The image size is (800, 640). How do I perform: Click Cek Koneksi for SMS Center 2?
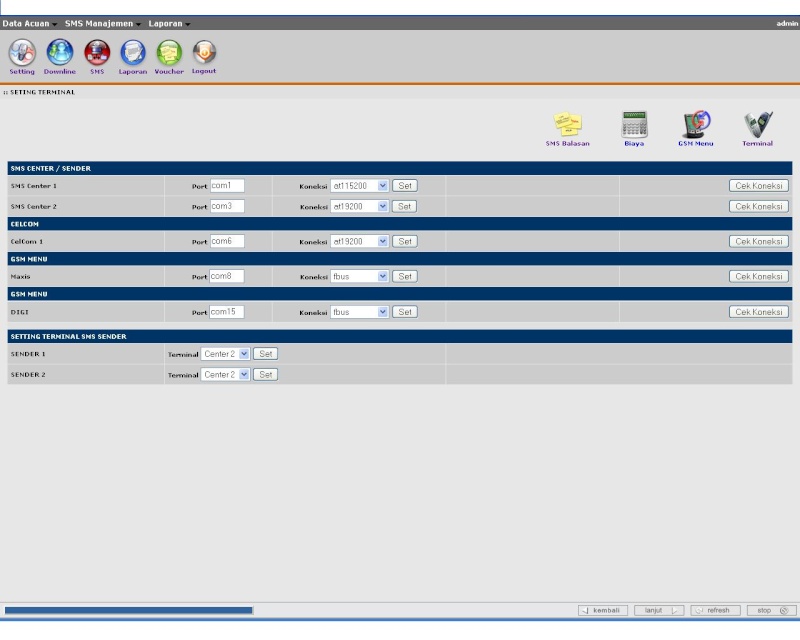tap(759, 206)
